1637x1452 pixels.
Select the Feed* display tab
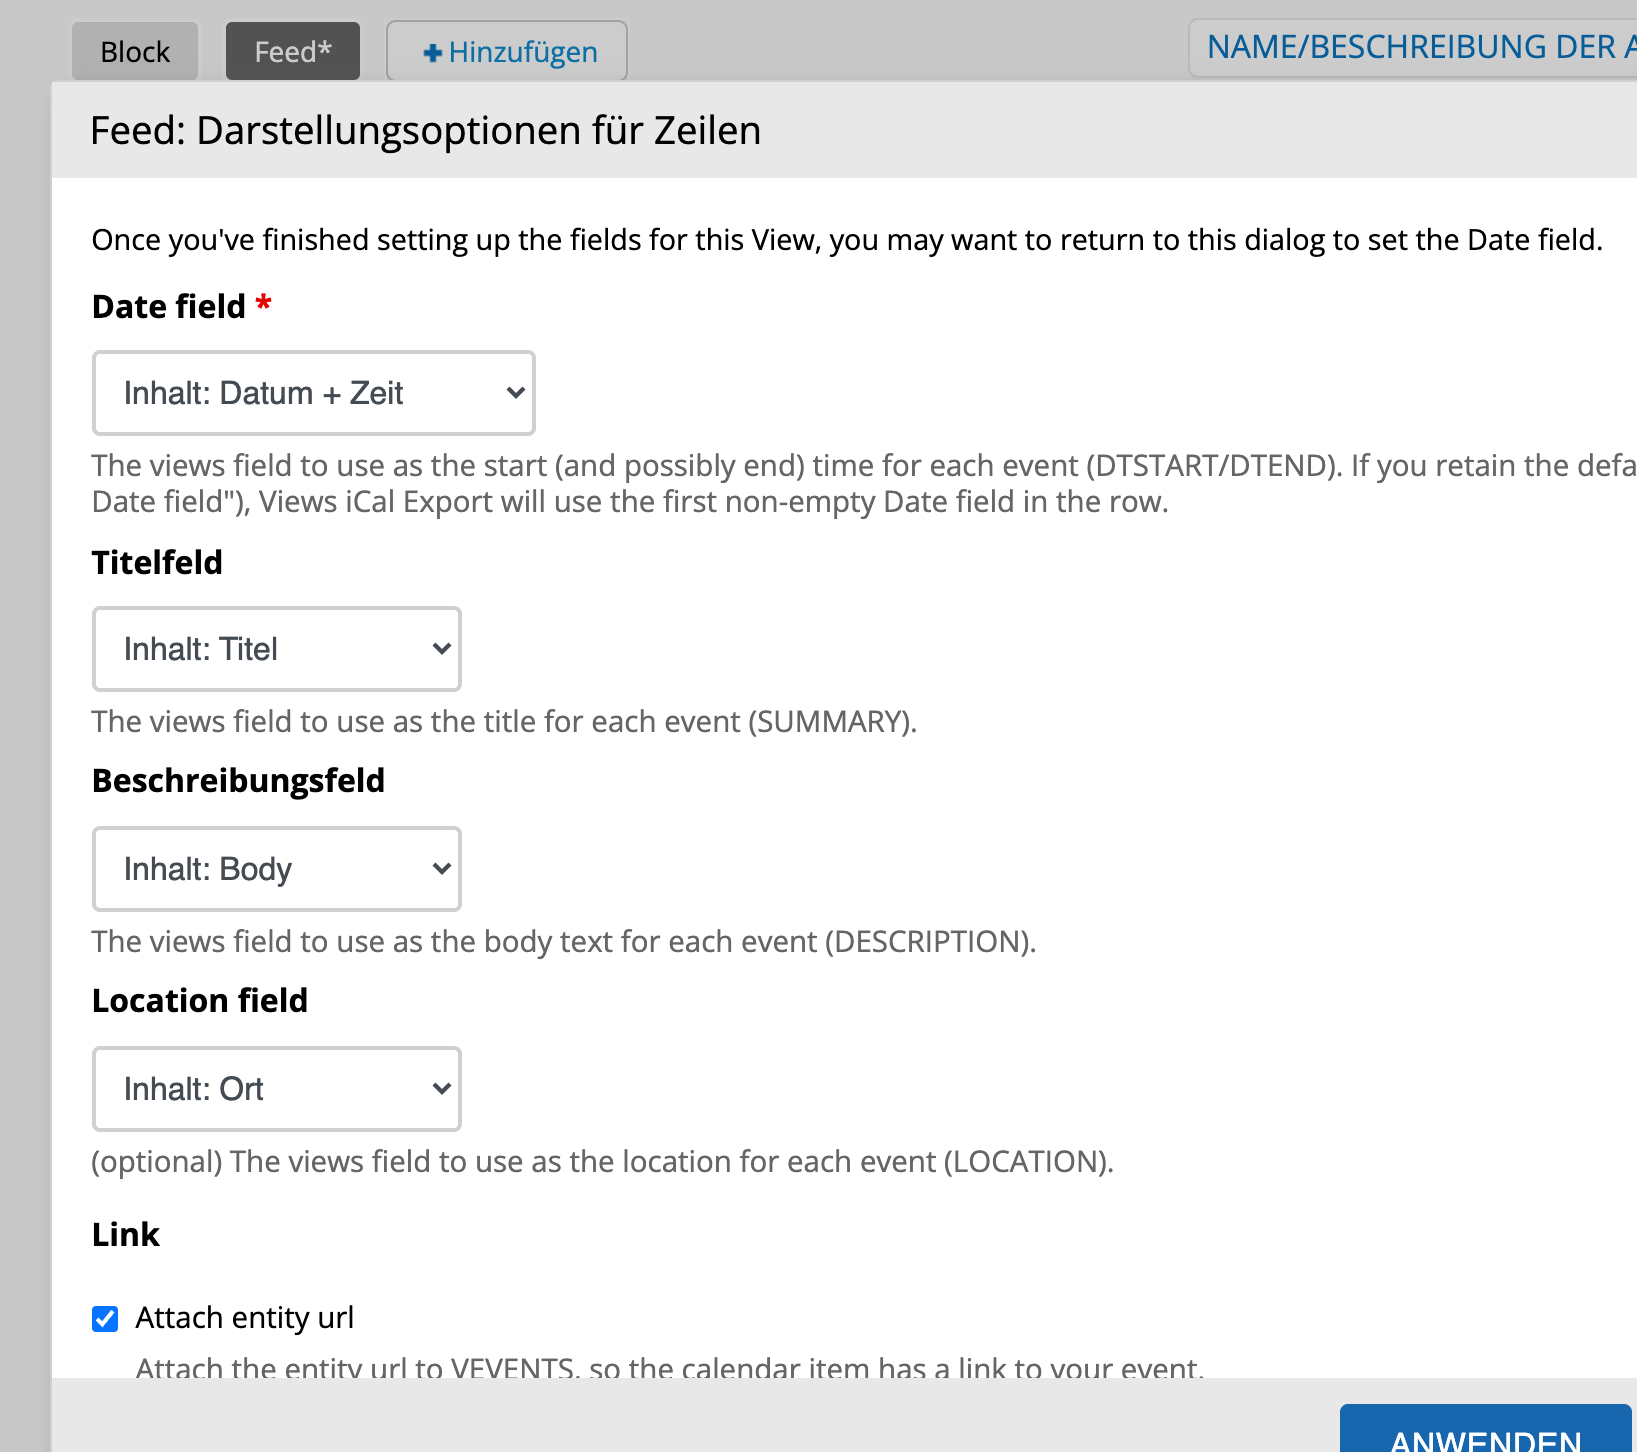(x=293, y=51)
